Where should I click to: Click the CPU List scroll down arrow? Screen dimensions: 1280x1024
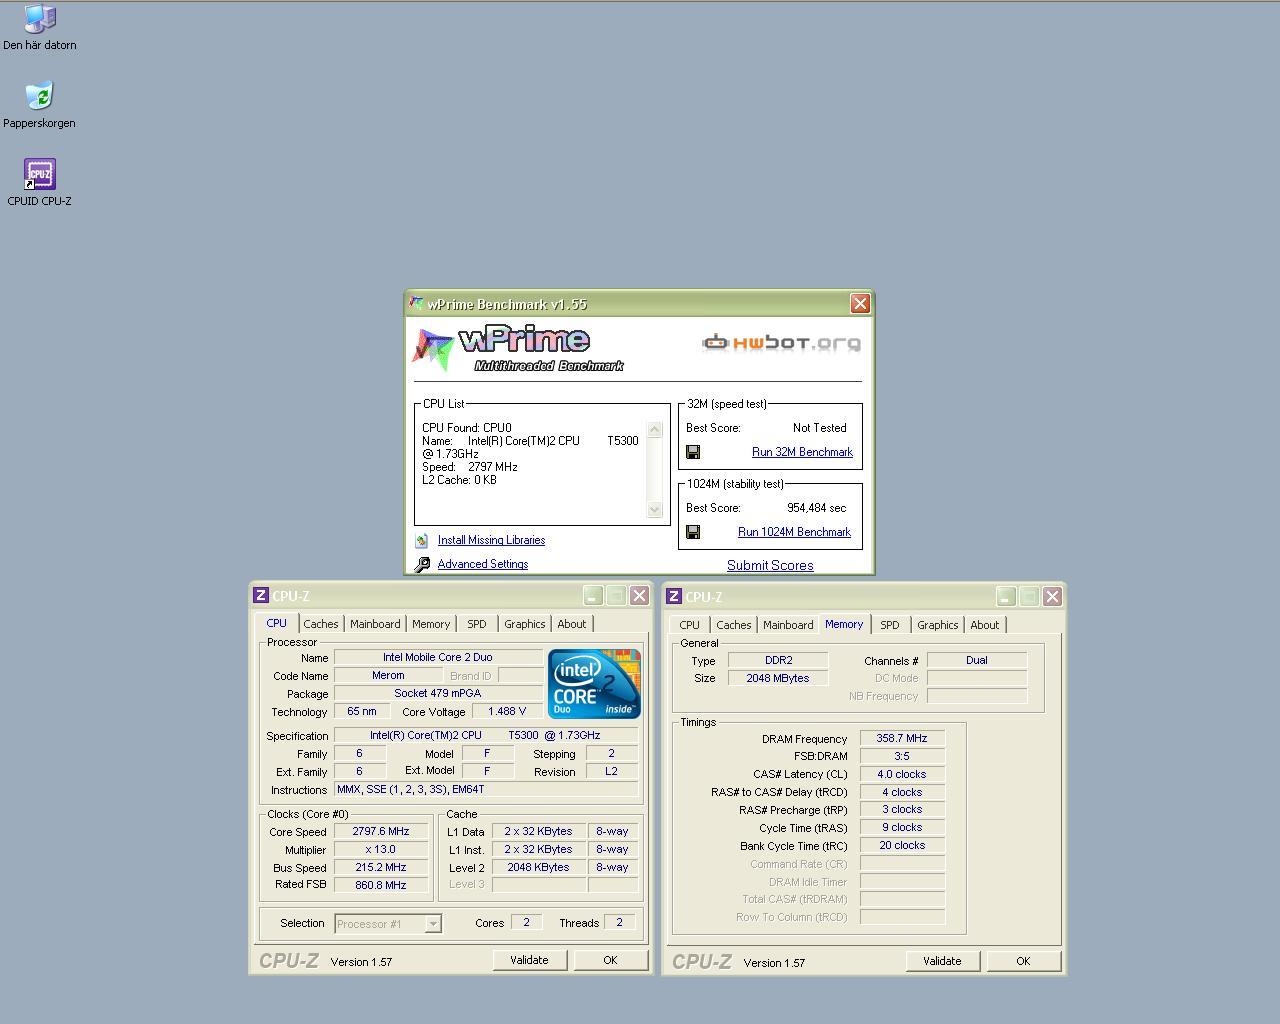tap(655, 509)
